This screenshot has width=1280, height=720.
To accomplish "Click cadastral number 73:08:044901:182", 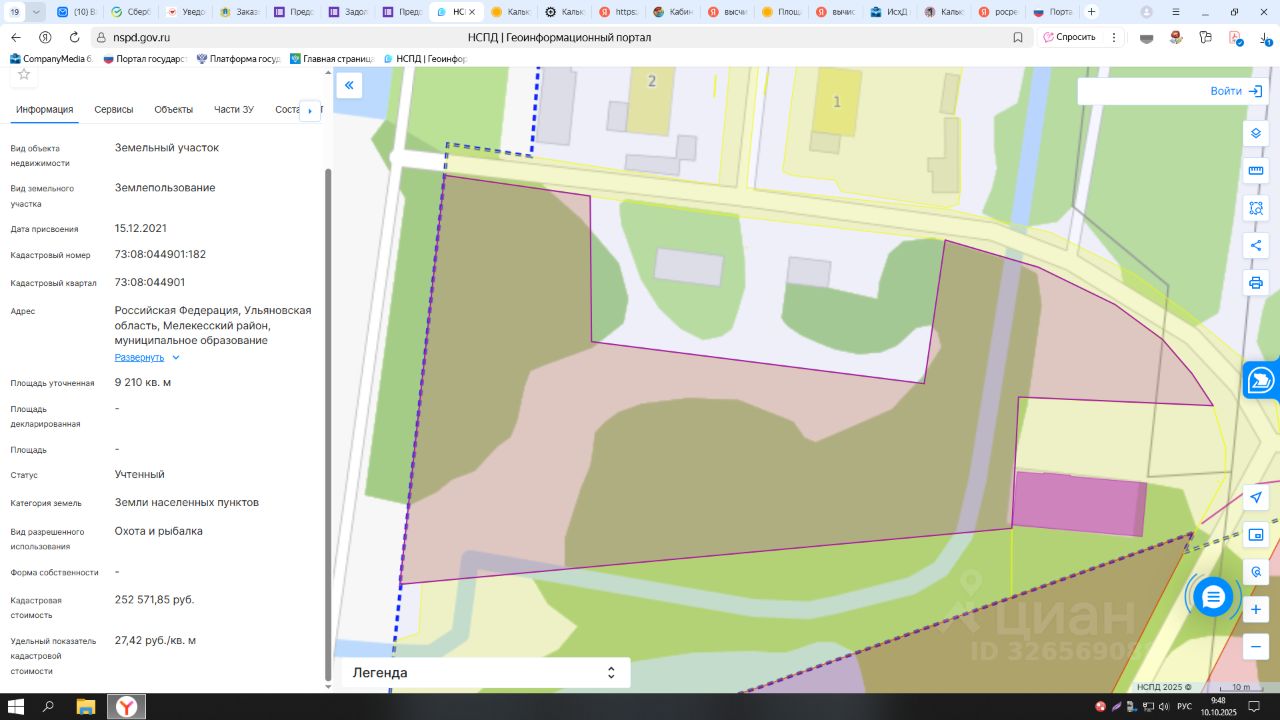I will [160, 255].
